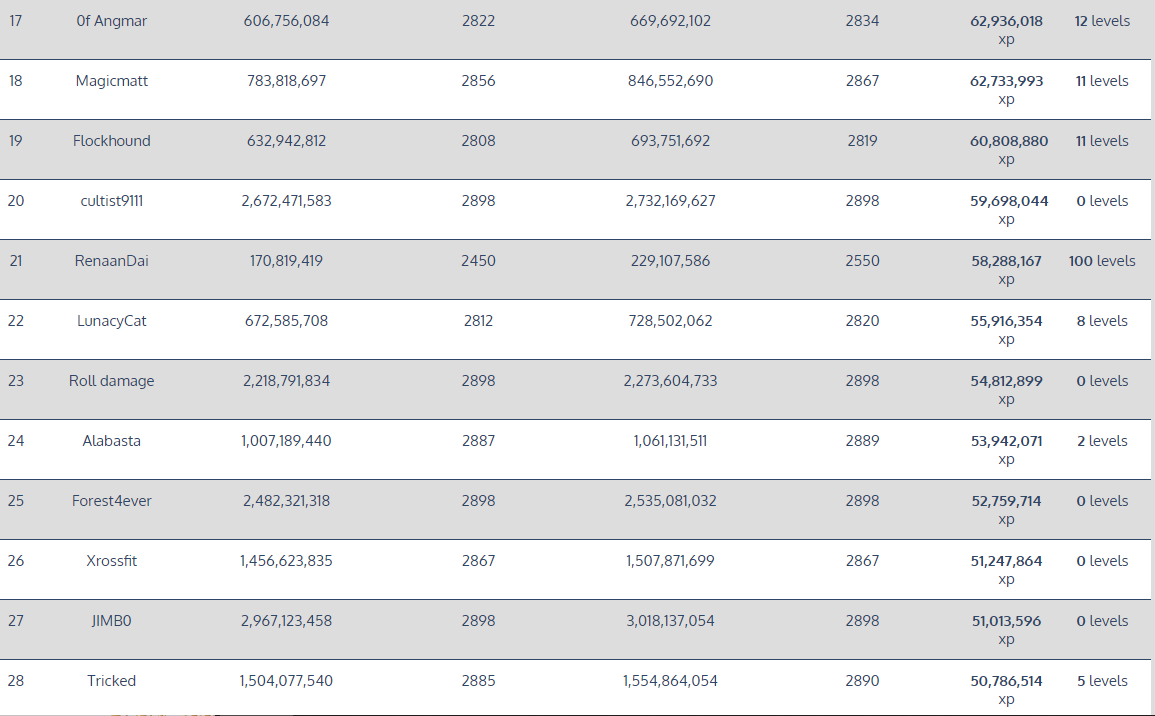
Task: Select the Alabasta player name
Action: (111, 441)
